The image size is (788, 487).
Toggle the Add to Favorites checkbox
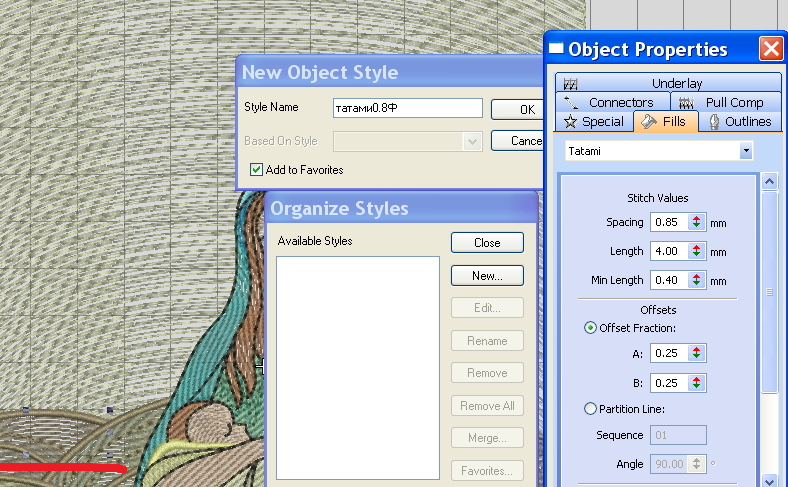pos(257,170)
